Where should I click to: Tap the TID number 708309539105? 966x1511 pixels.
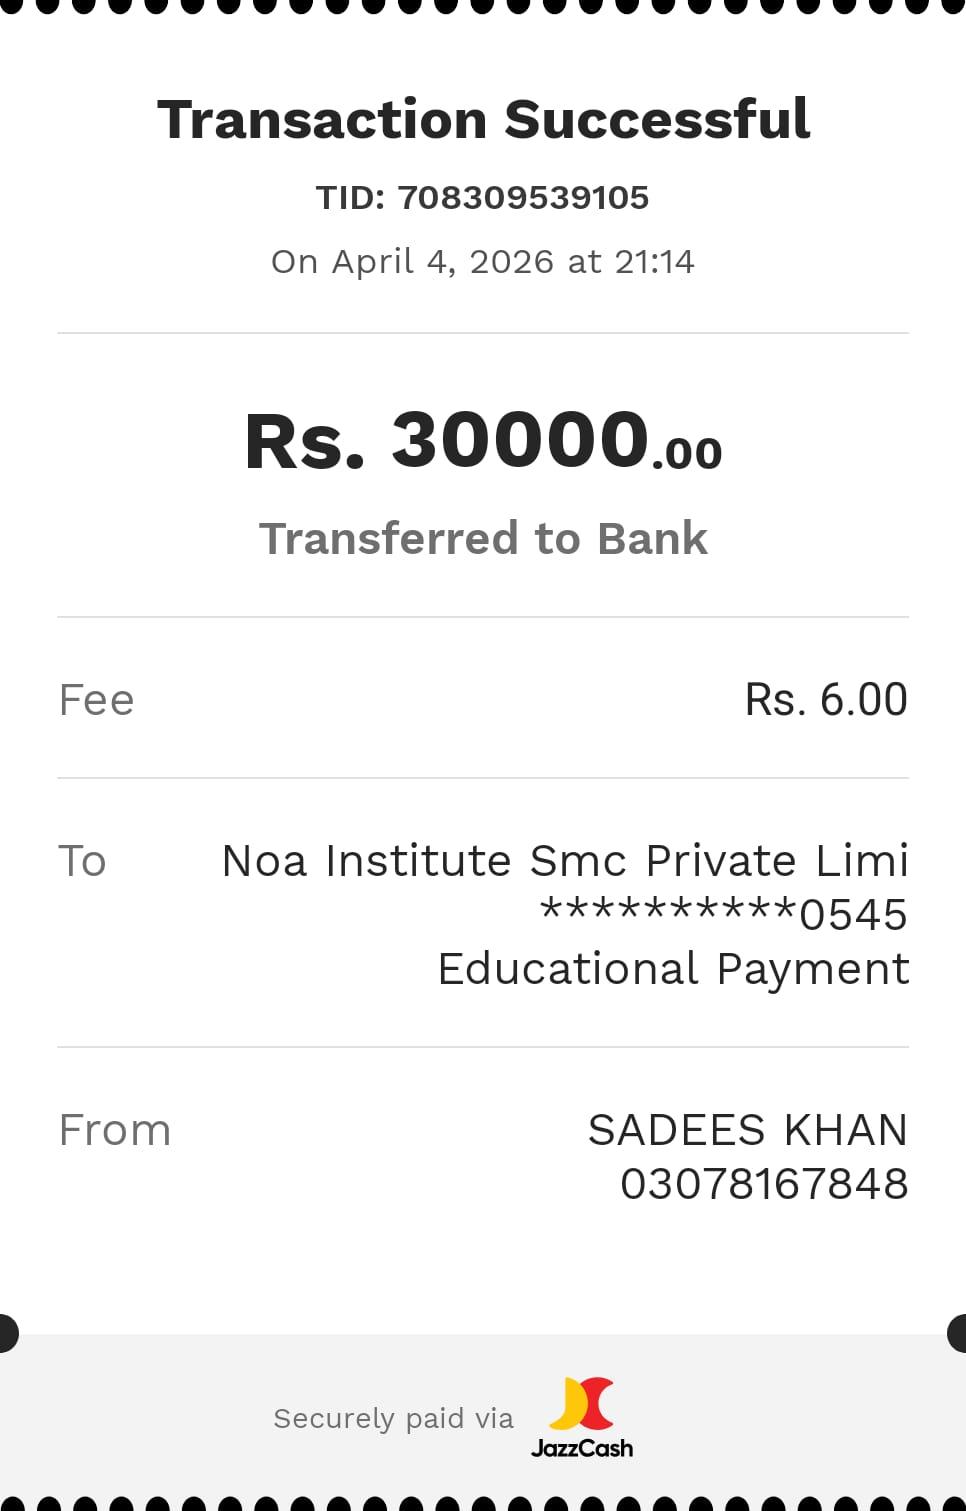[523, 198]
